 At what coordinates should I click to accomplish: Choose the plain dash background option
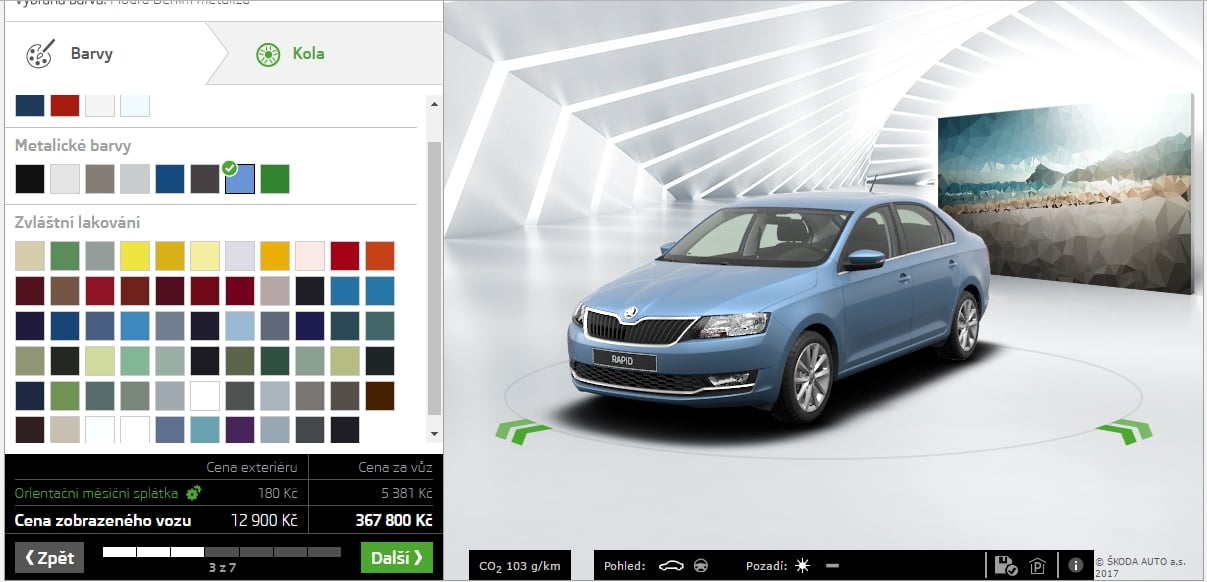[831, 566]
